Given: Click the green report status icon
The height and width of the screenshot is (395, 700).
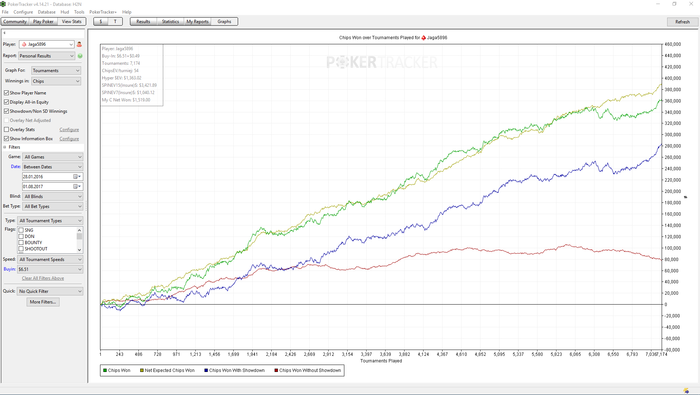Looking at the screenshot, I should 80,56.
